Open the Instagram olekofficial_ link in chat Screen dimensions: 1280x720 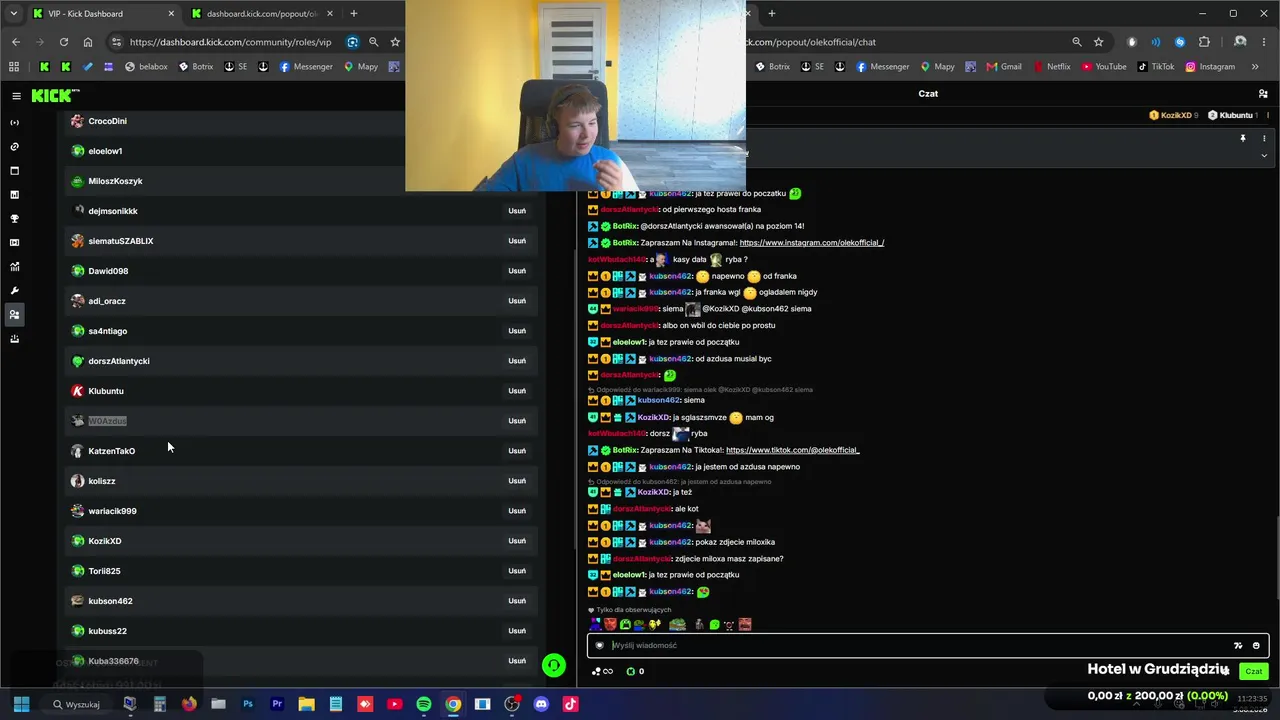[x=812, y=243]
